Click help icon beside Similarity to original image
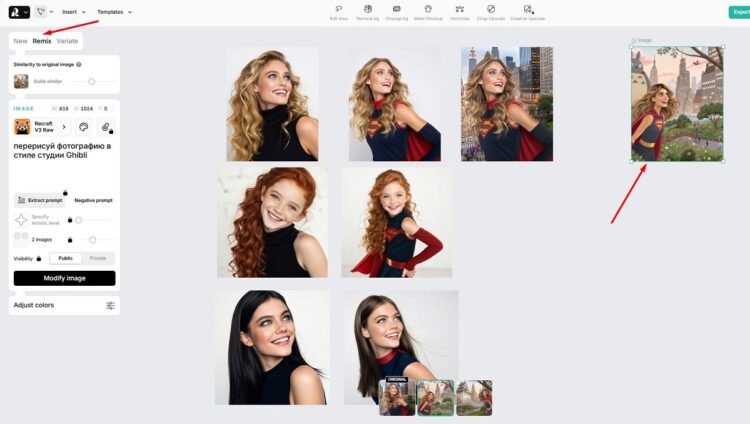 [x=79, y=64]
